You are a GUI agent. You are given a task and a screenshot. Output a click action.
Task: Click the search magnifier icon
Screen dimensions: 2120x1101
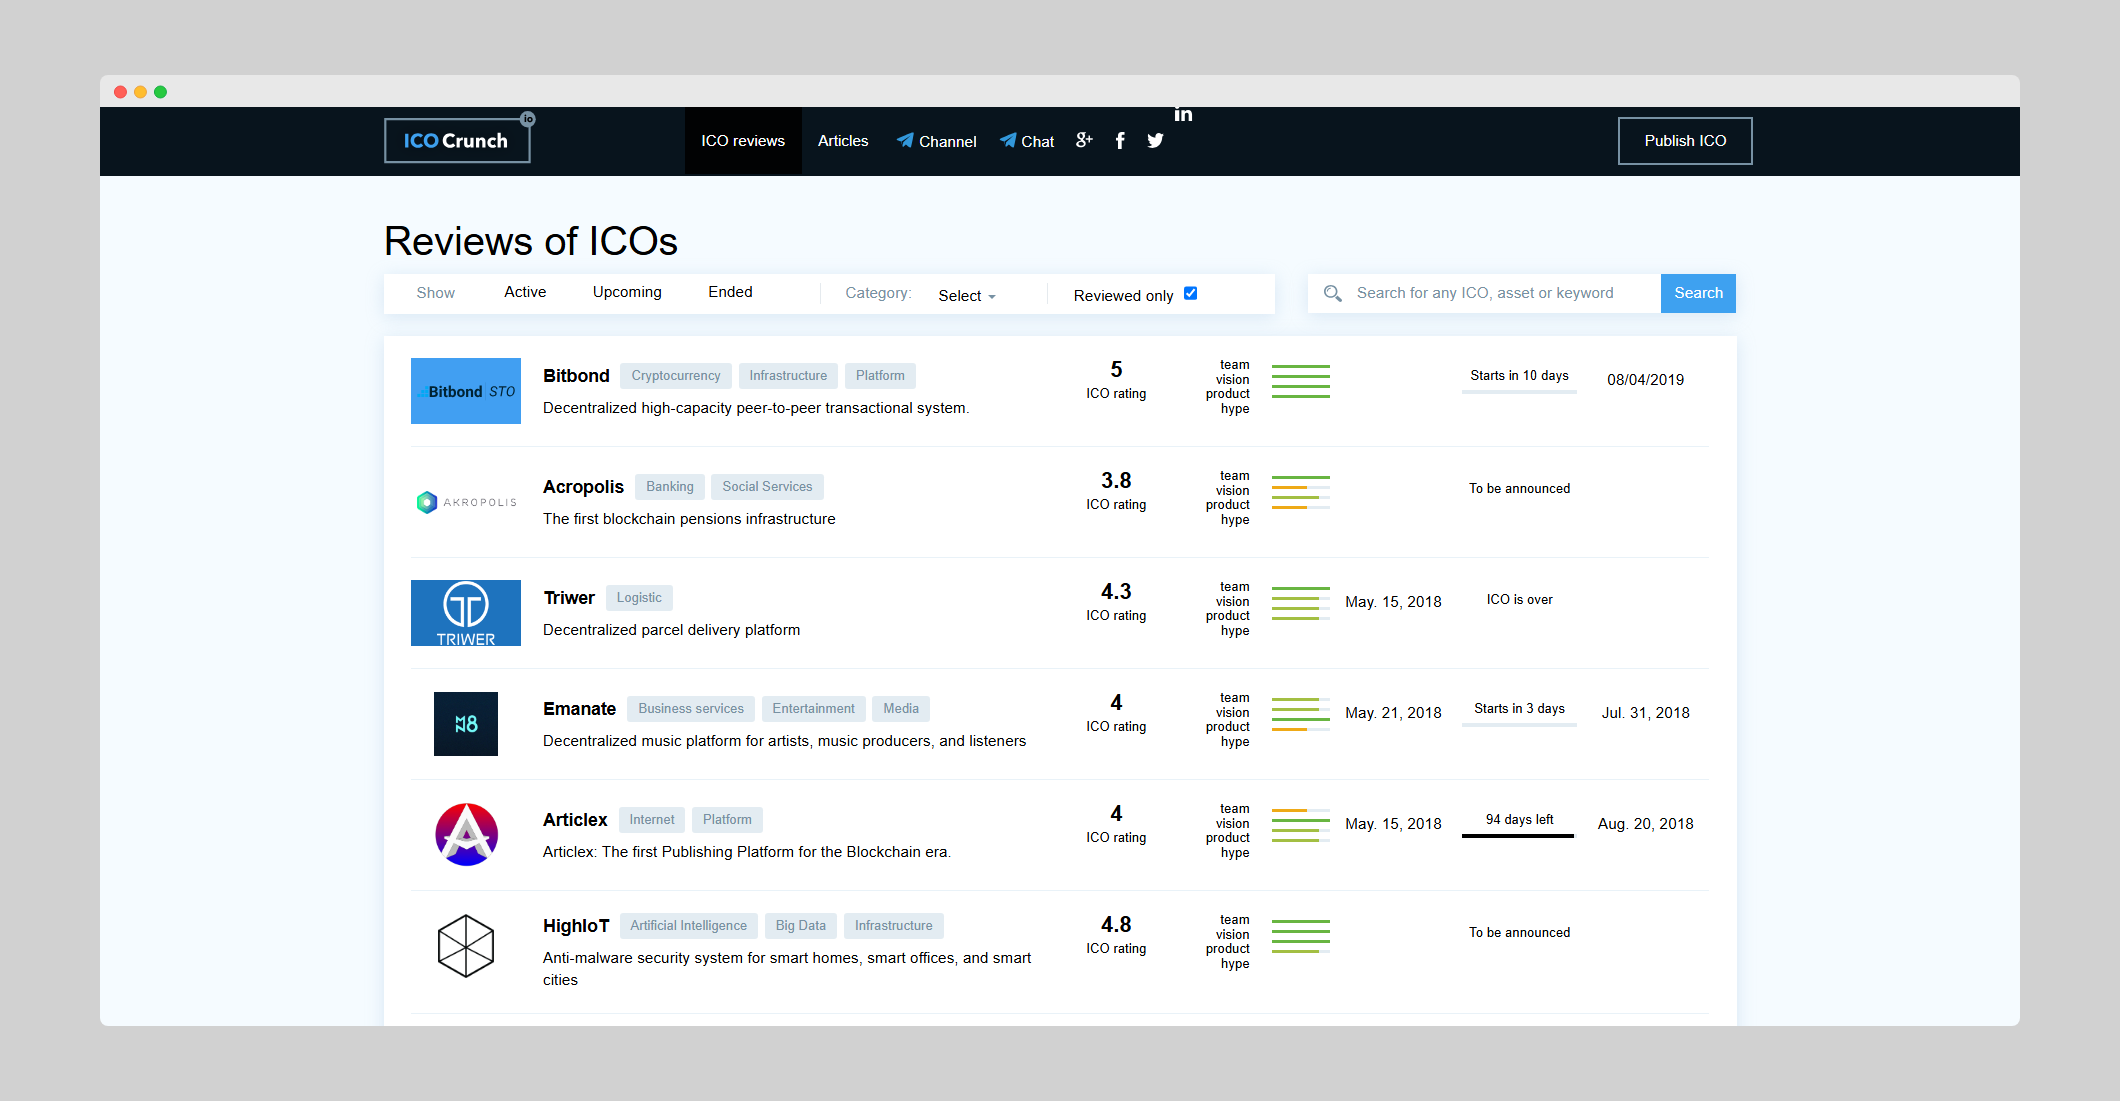pyautogui.click(x=1332, y=293)
